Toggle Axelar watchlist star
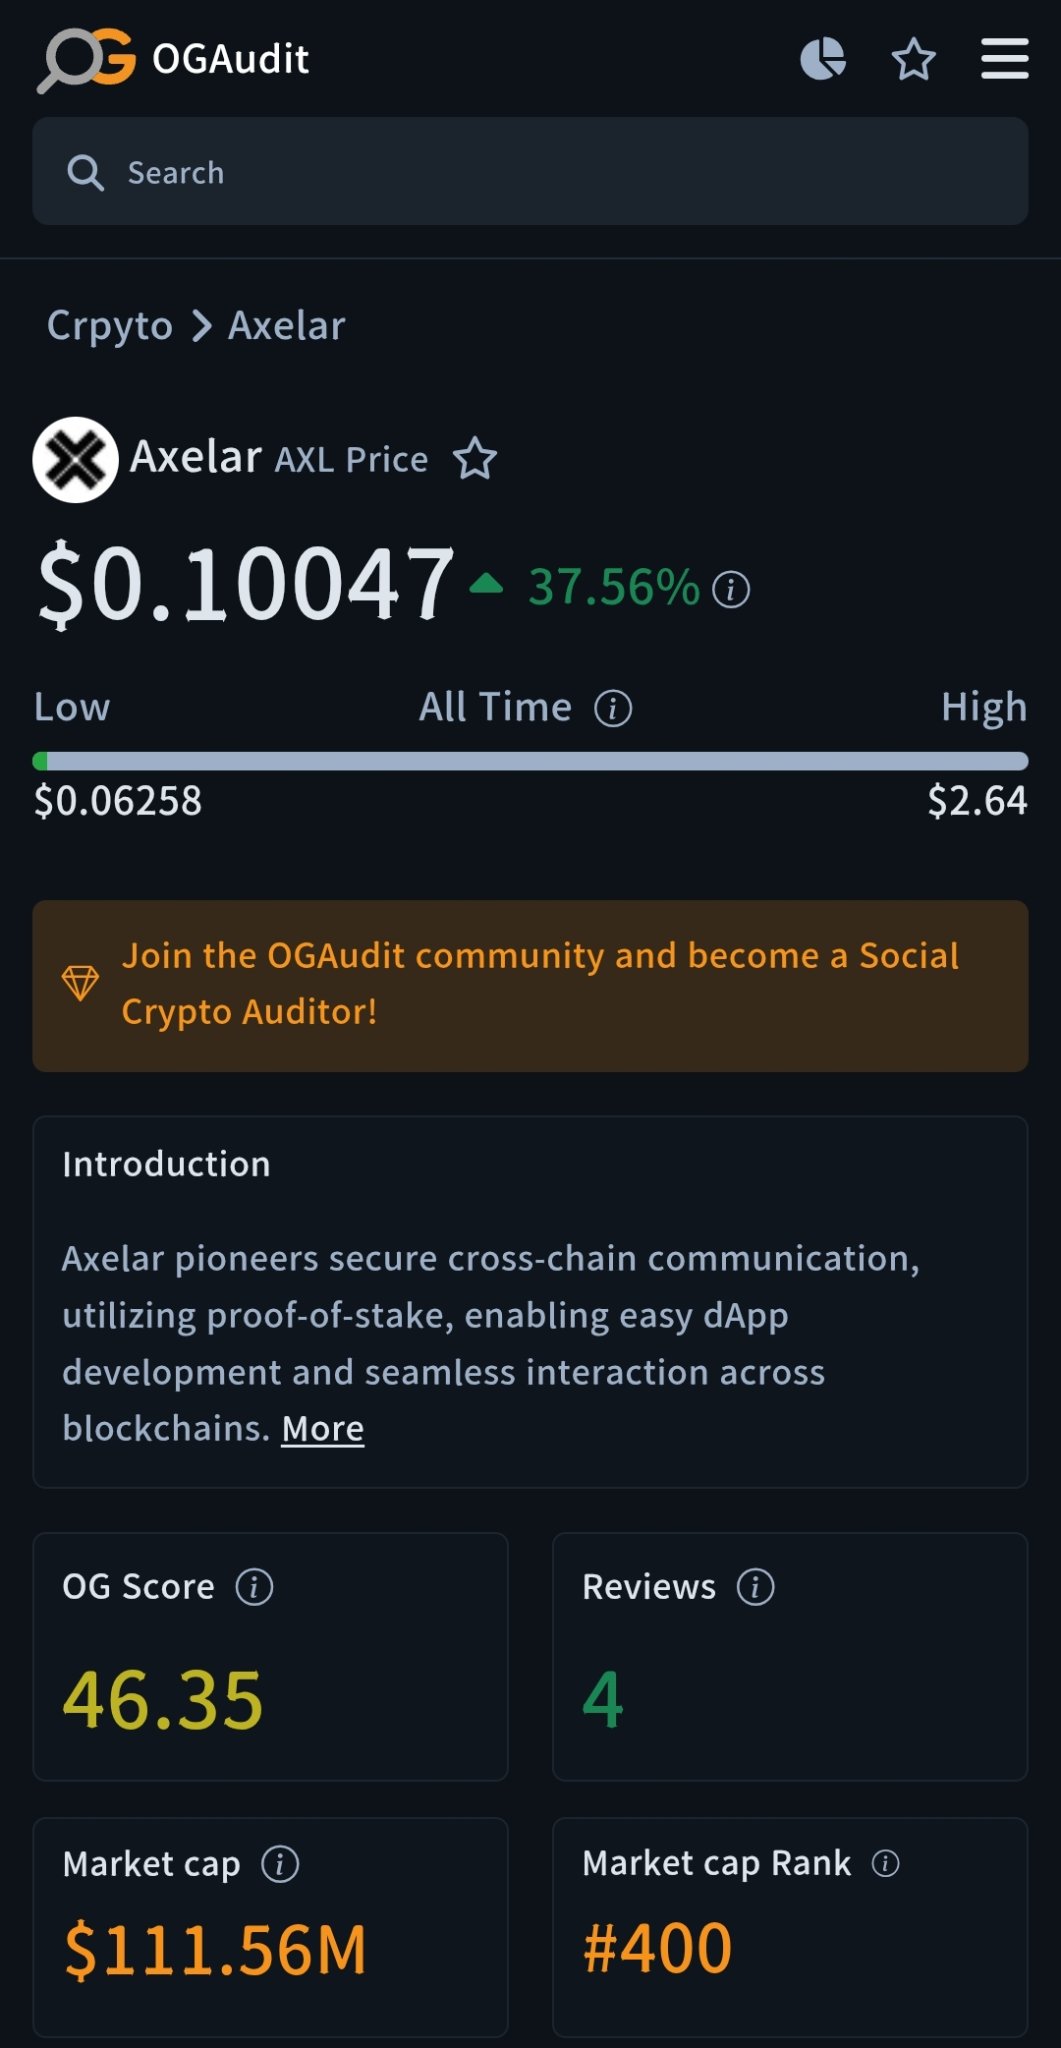This screenshot has width=1061, height=2048. click(475, 459)
